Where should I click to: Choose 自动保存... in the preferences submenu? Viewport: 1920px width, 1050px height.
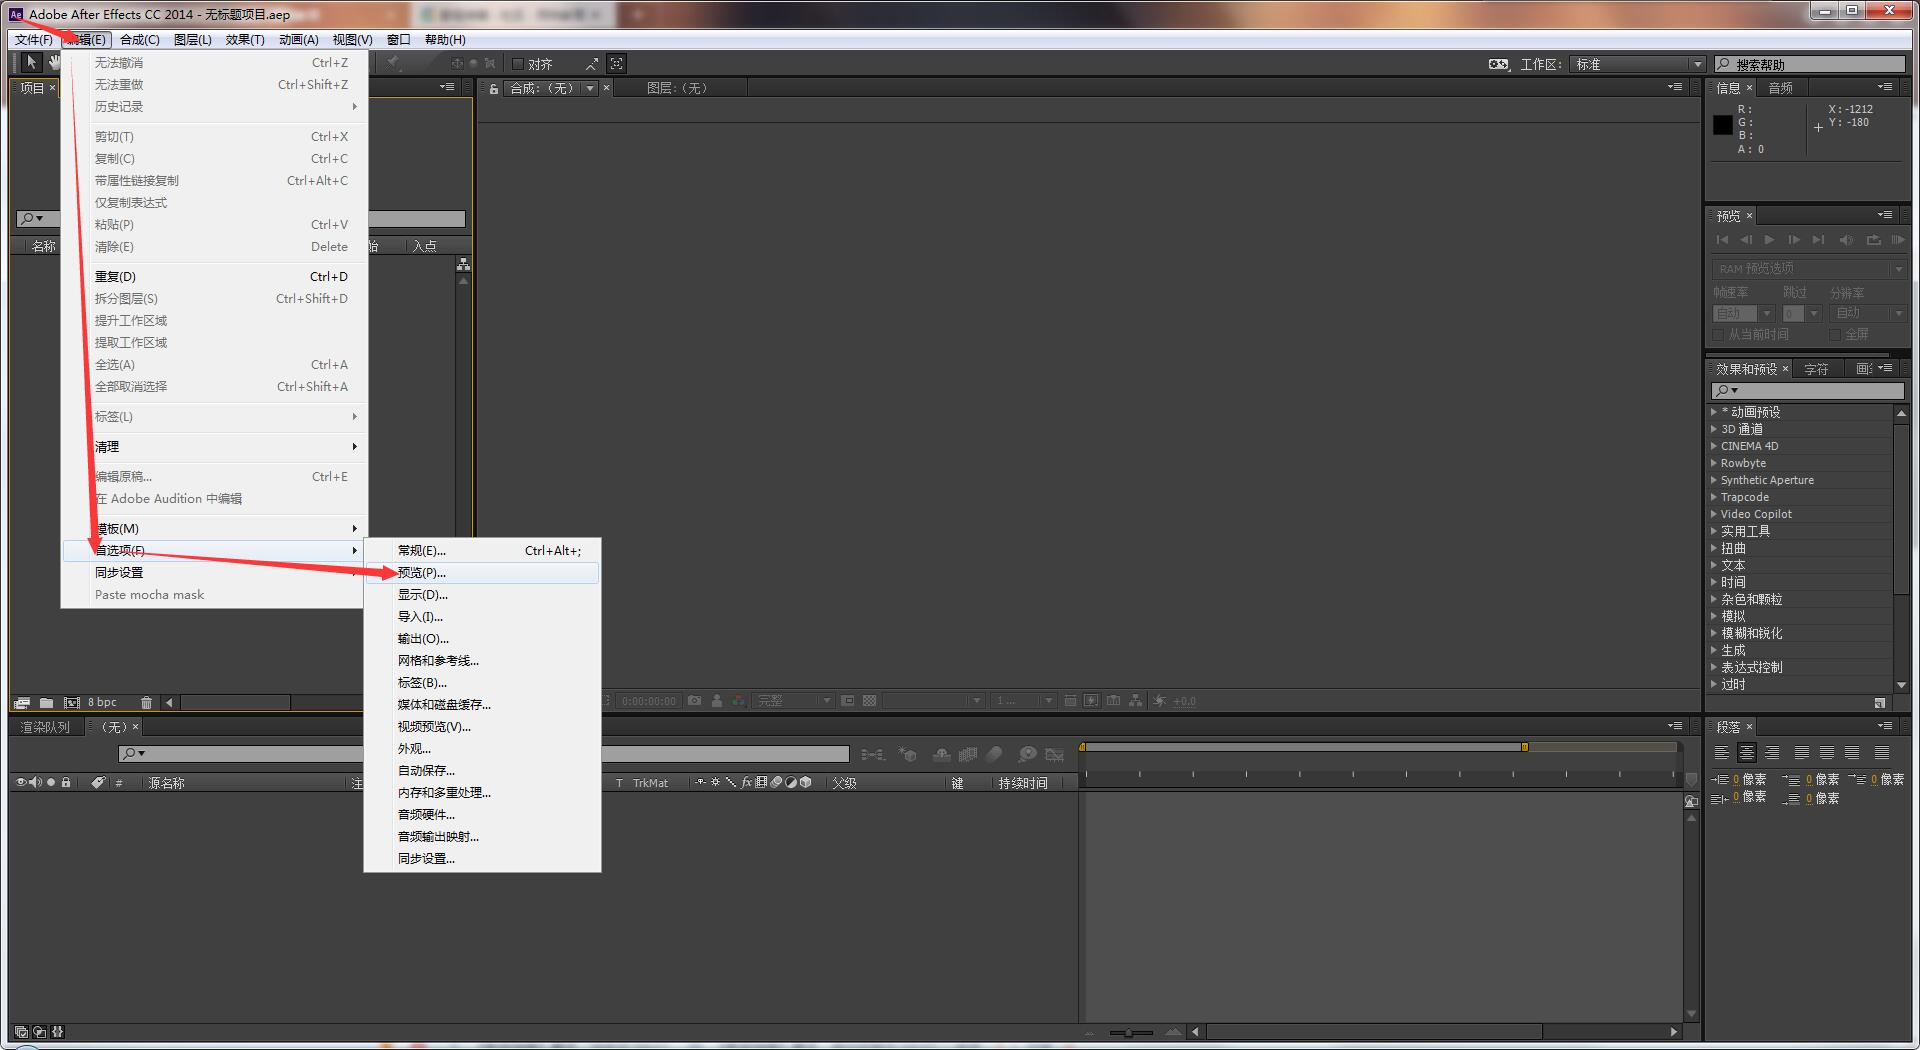(426, 771)
